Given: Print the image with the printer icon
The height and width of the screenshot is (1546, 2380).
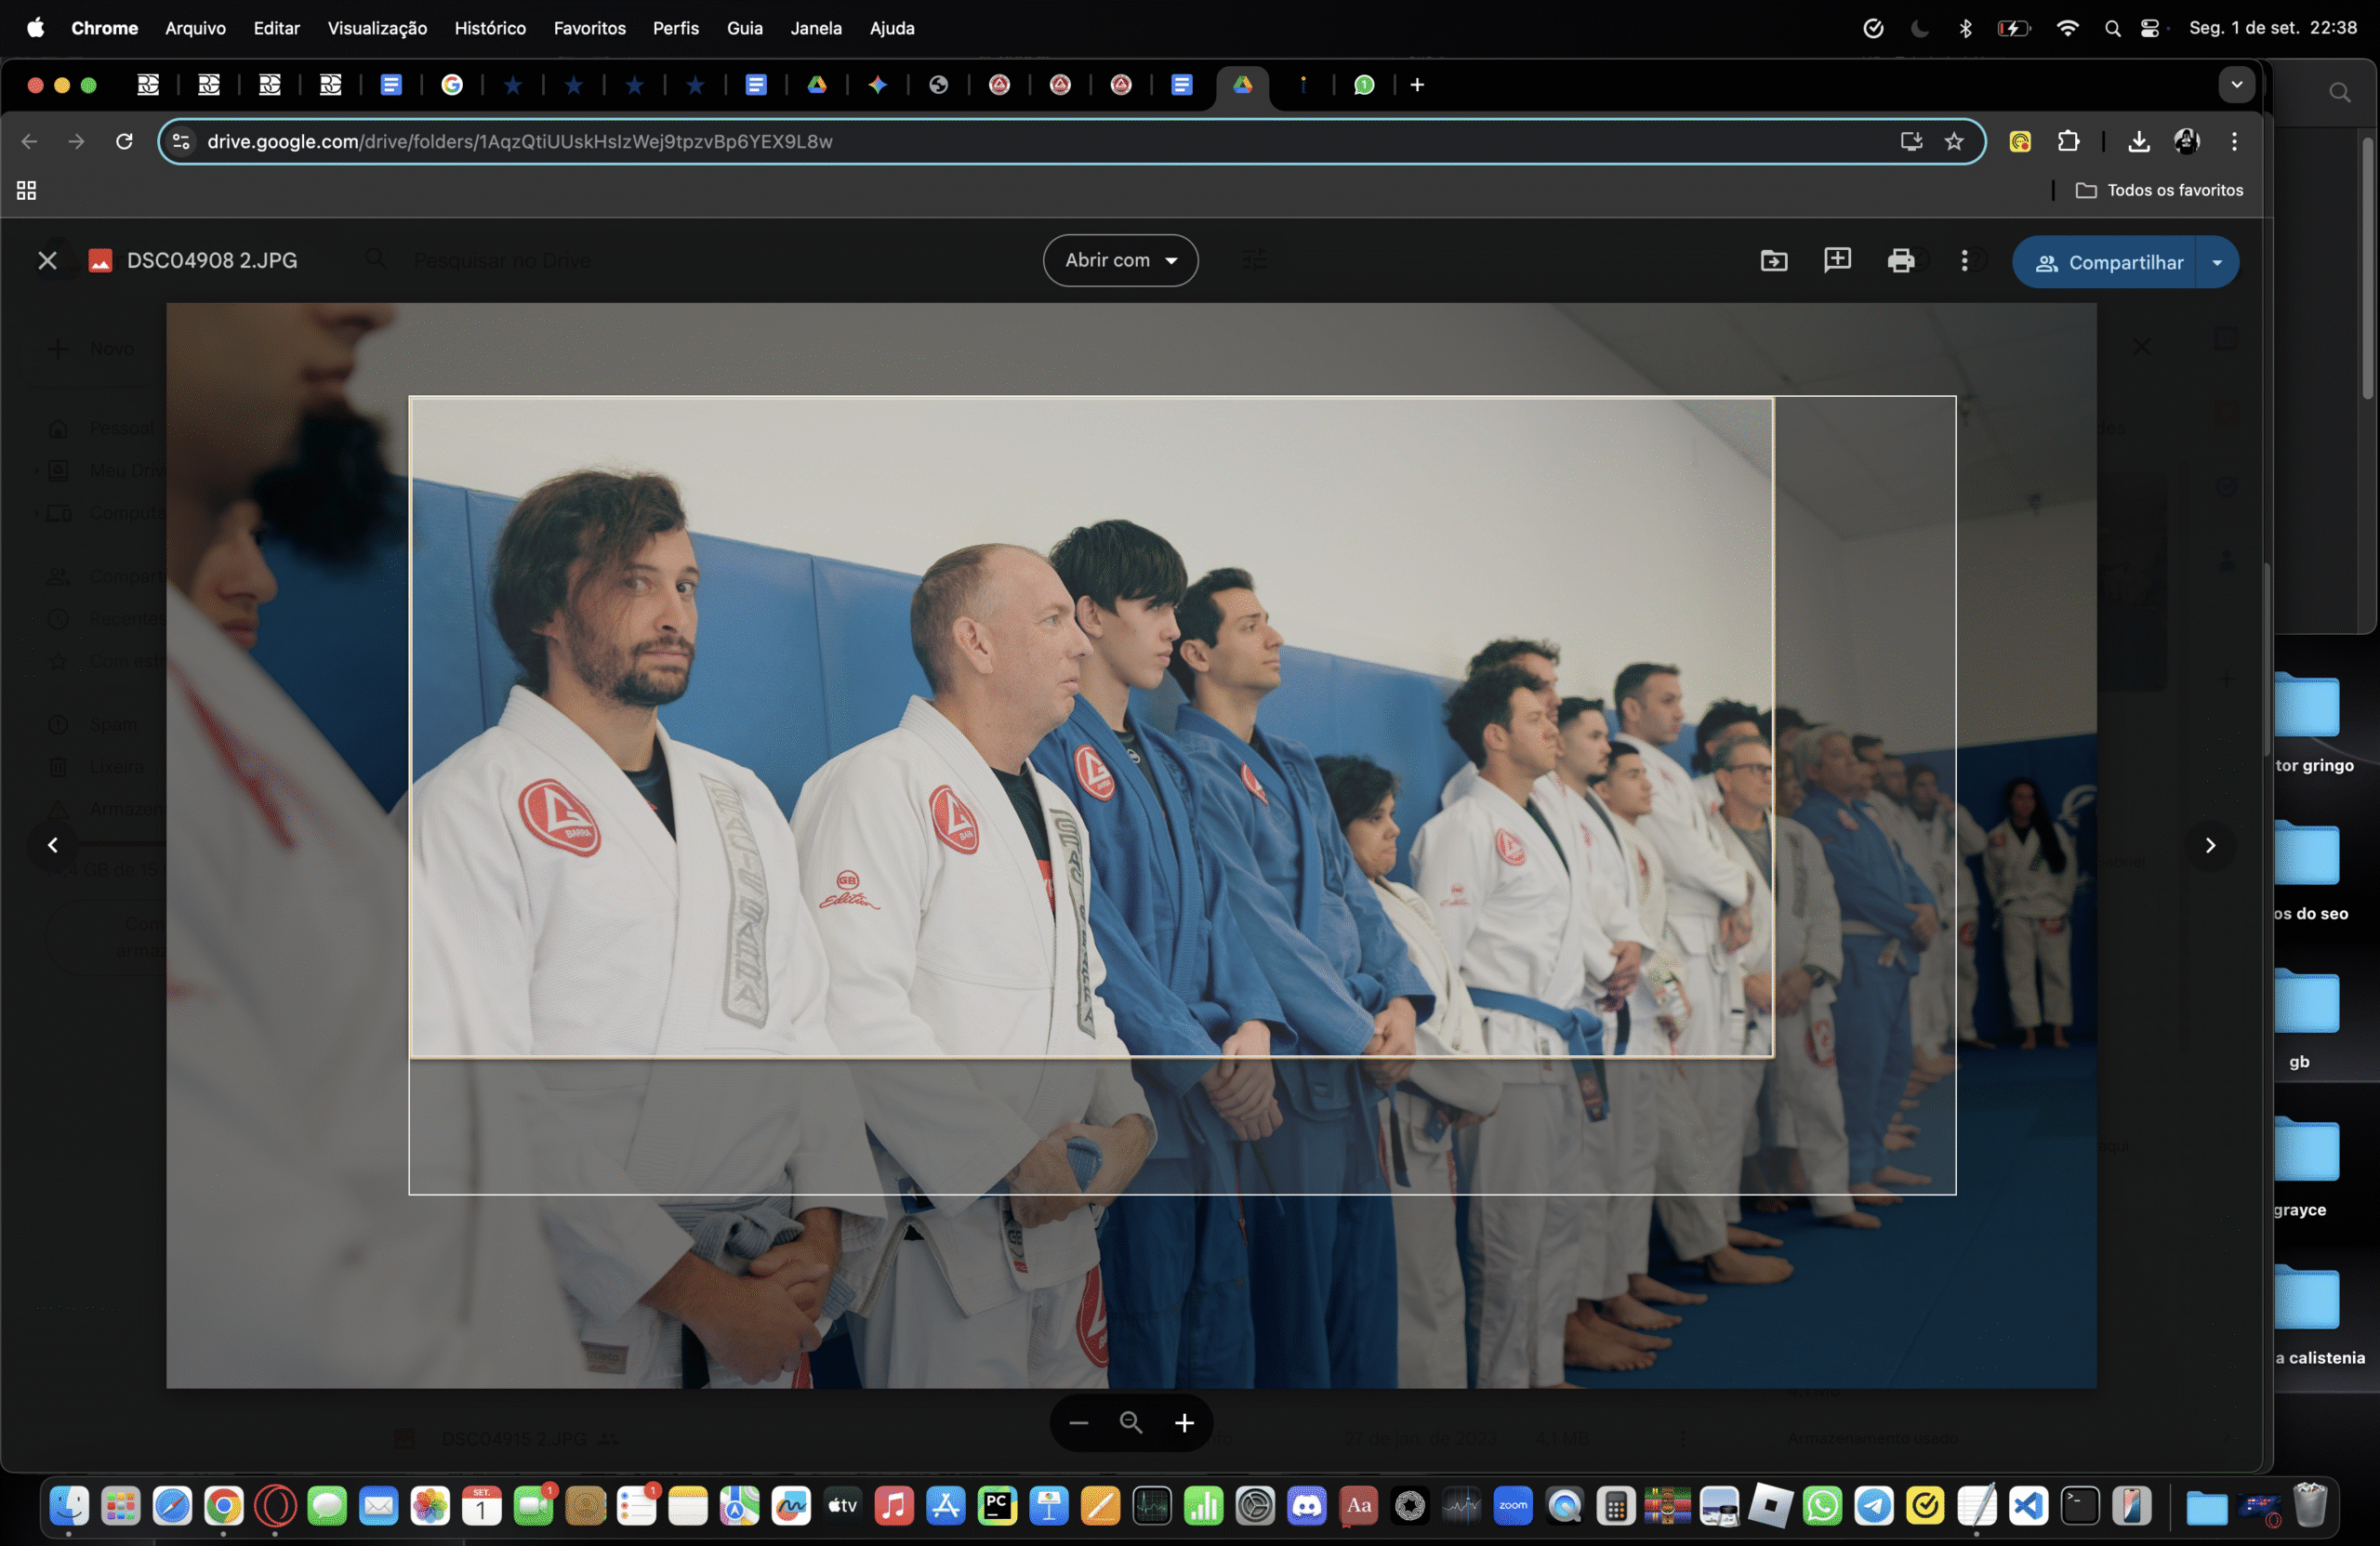Looking at the screenshot, I should coord(1900,261).
